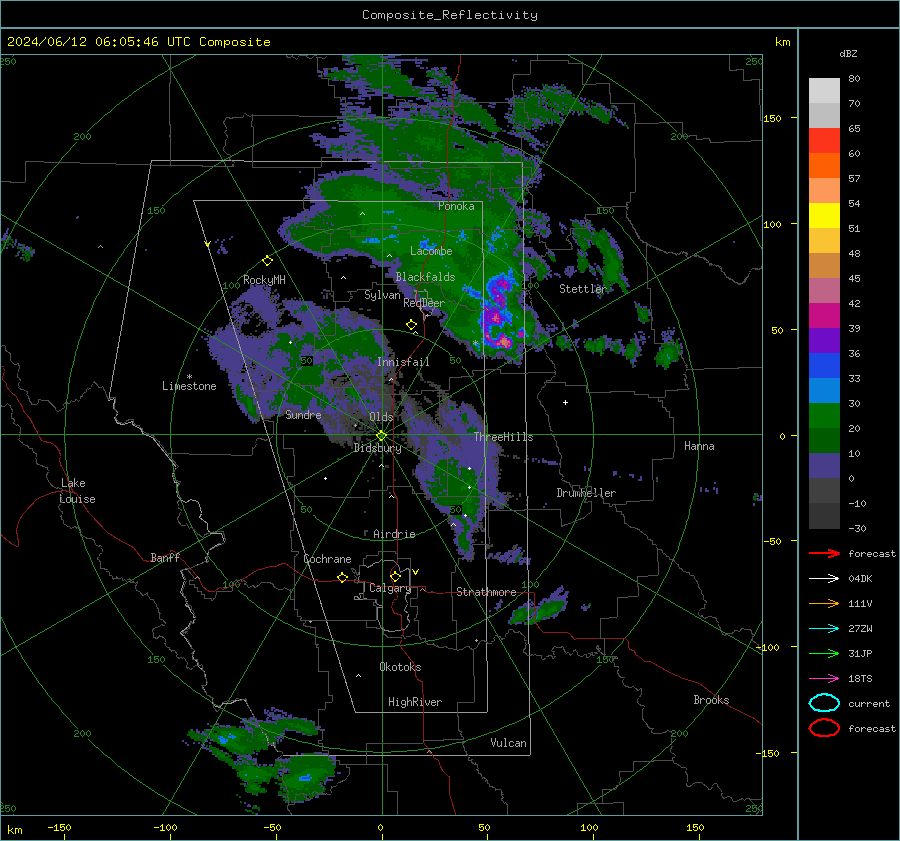Click the 65 dBZ red color swatch

tap(824, 140)
